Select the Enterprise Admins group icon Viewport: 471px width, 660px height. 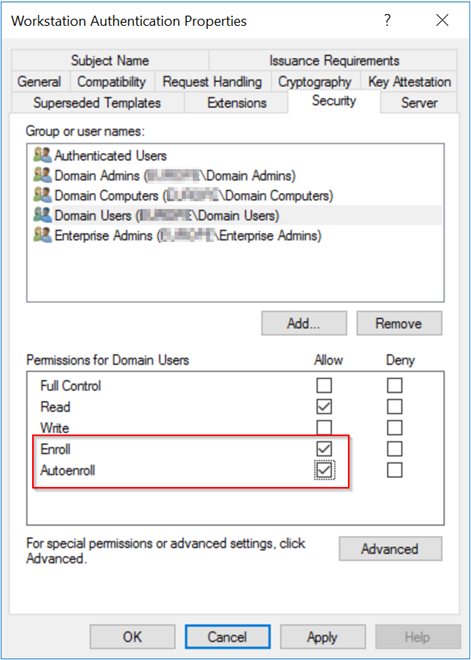43,236
